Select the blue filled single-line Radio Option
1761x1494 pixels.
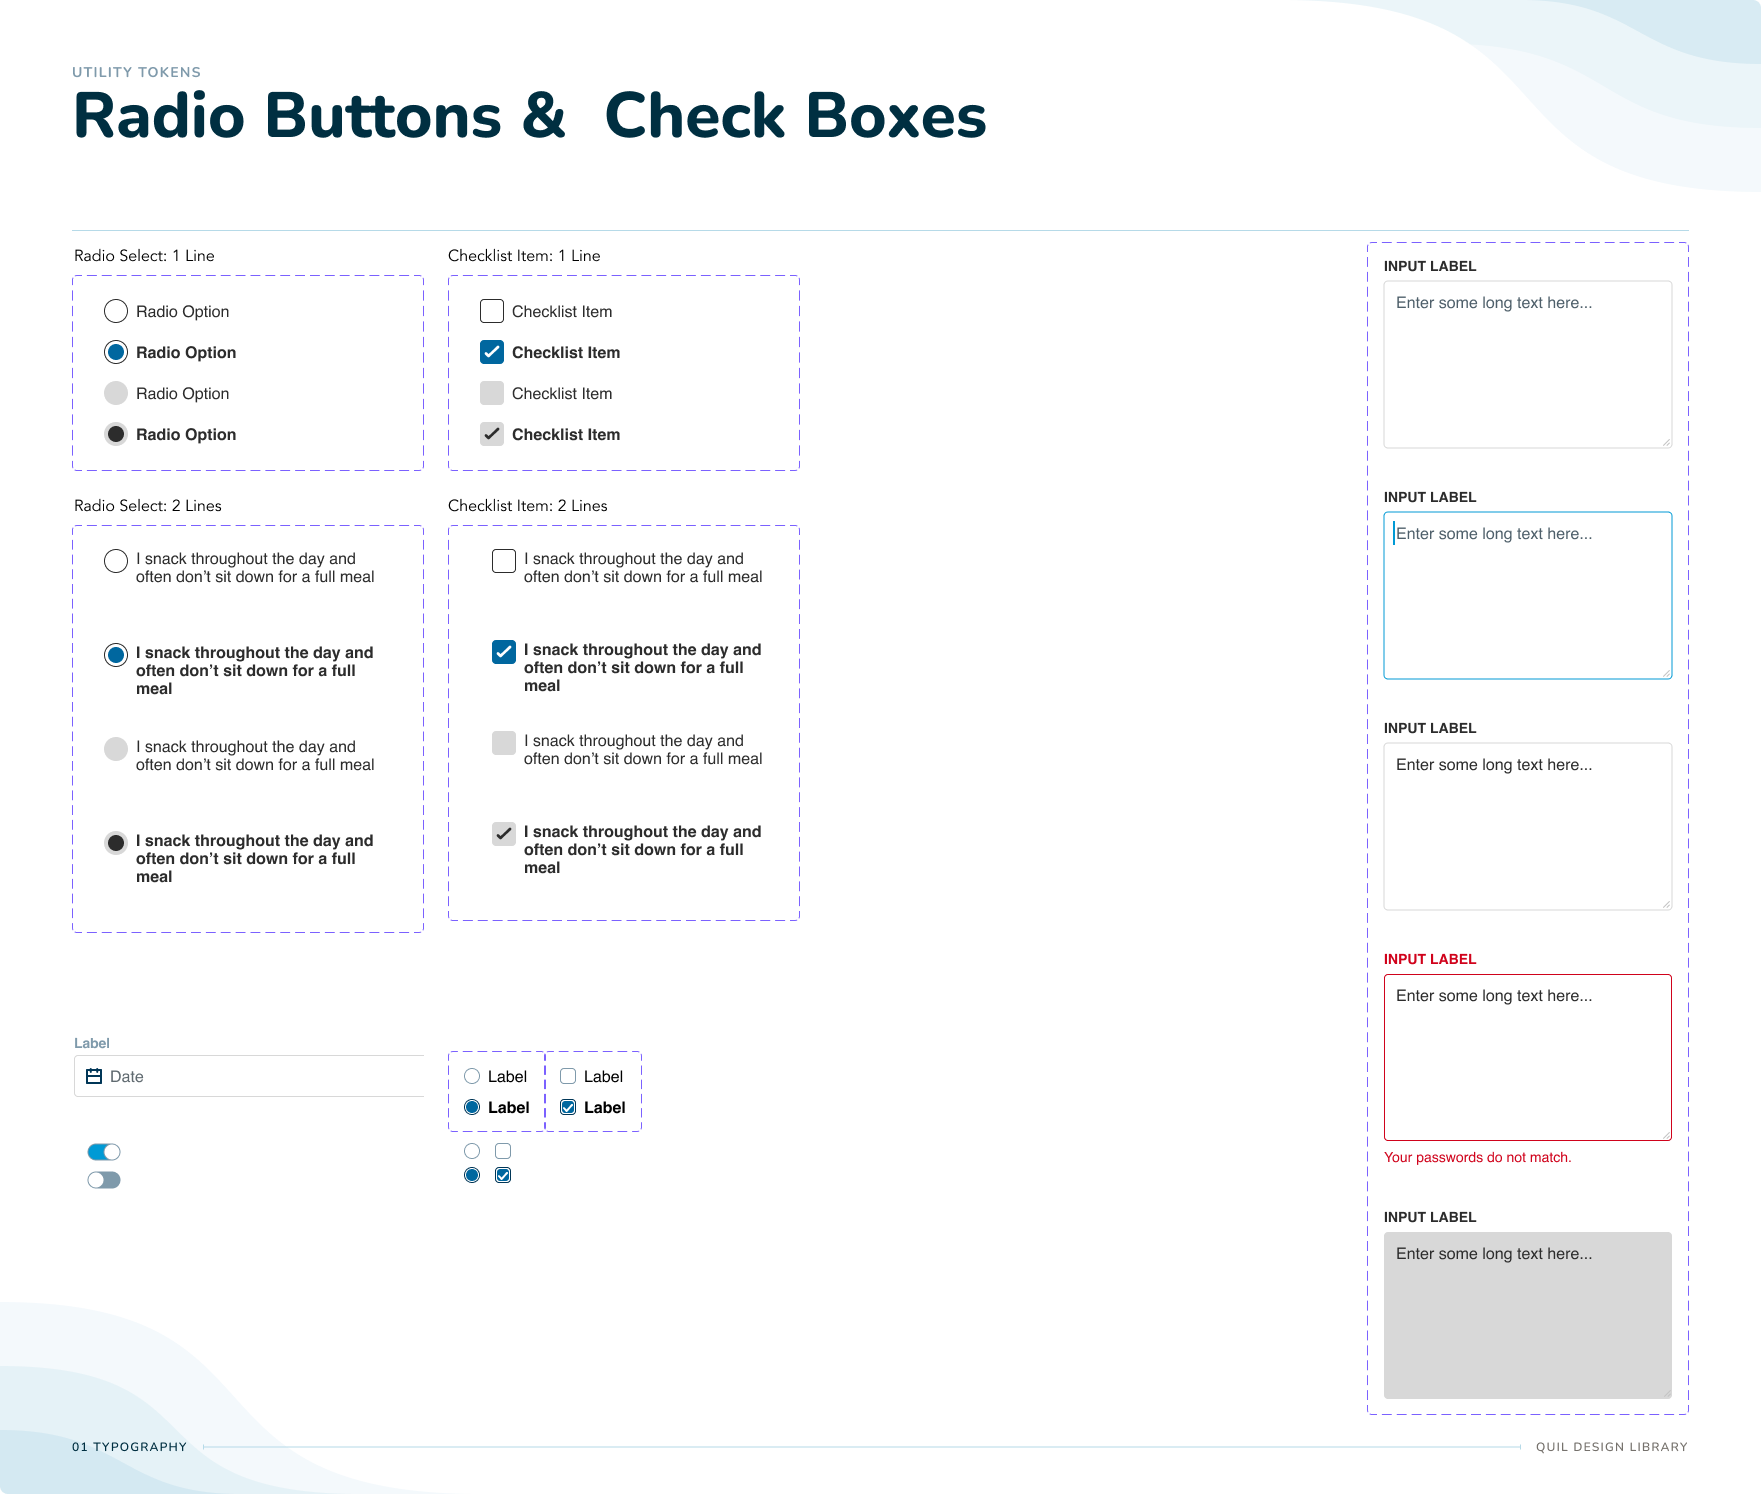[116, 352]
